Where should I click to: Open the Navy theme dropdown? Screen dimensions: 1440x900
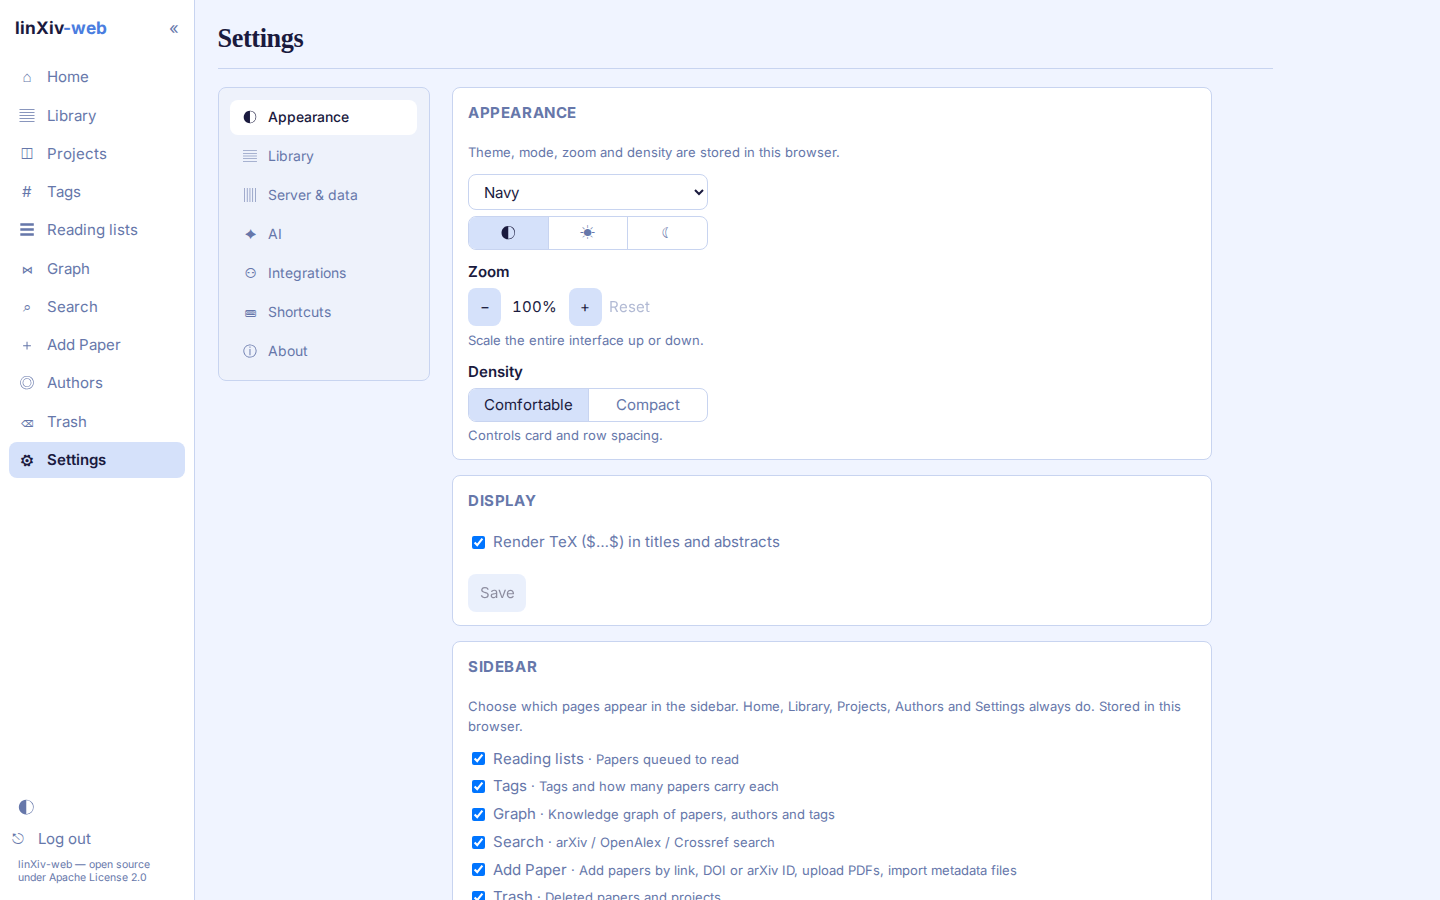pyautogui.click(x=588, y=193)
